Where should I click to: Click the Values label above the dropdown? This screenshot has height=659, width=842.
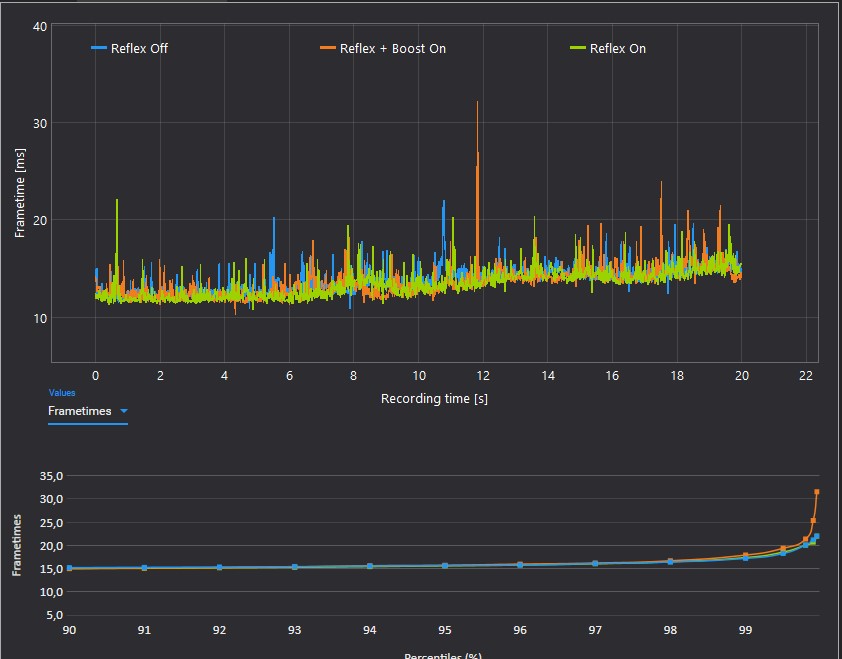(x=62, y=393)
